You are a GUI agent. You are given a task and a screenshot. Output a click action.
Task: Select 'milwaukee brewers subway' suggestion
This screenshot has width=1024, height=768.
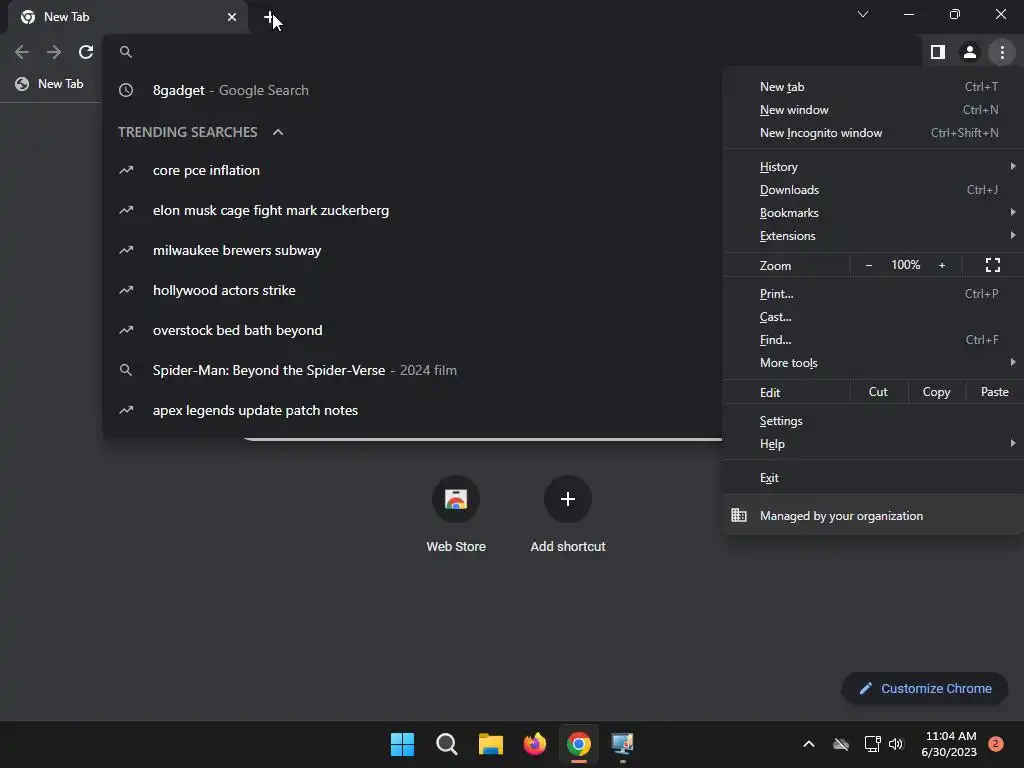(413, 250)
